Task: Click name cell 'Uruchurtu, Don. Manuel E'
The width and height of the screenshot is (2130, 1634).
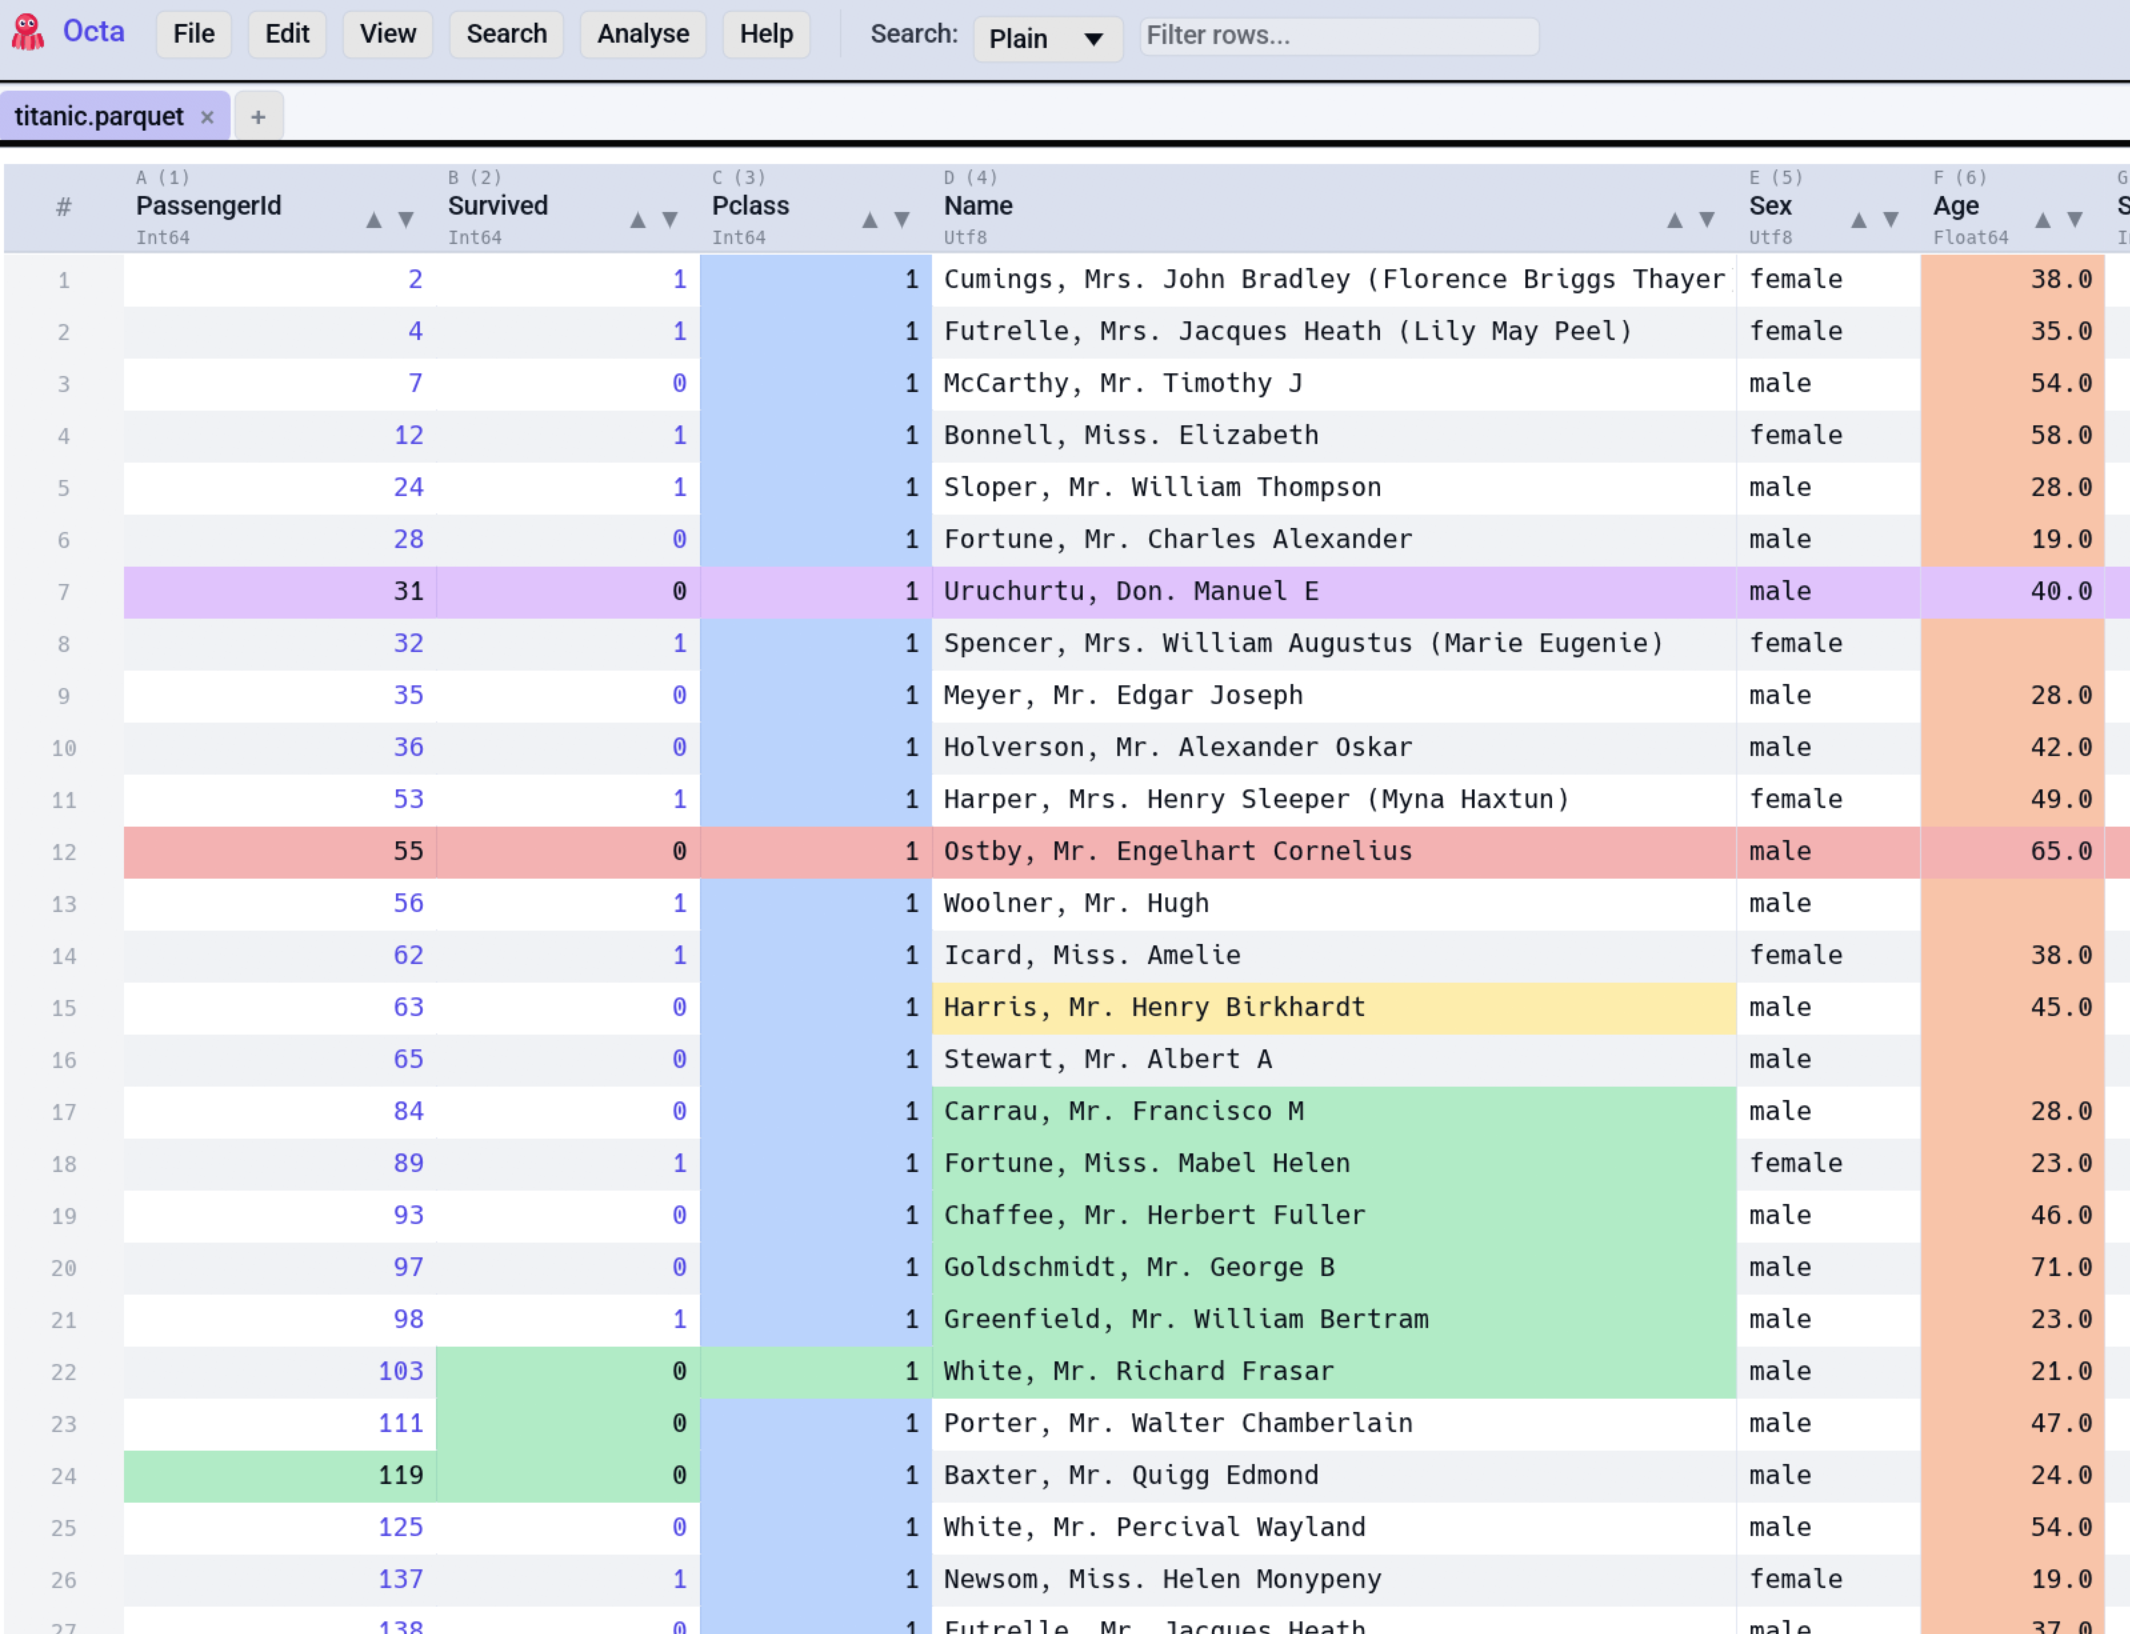Action: click(1334, 592)
